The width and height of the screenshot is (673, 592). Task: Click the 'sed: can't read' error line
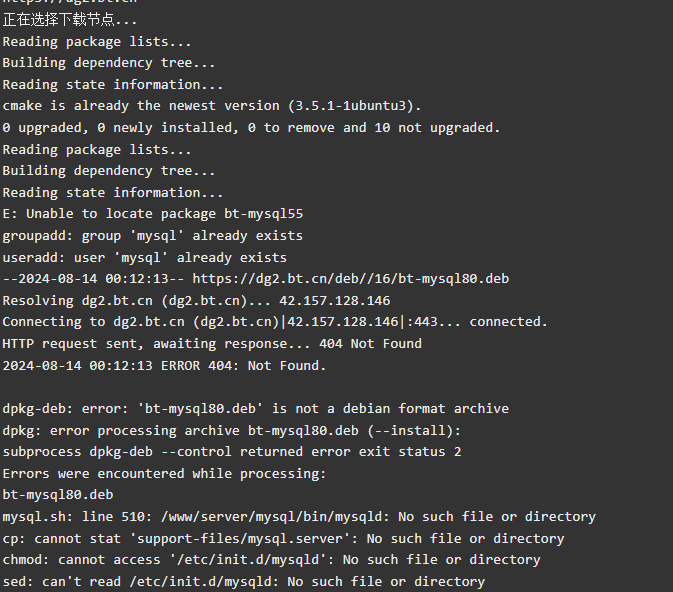pyautogui.click(x=244, y=582)
